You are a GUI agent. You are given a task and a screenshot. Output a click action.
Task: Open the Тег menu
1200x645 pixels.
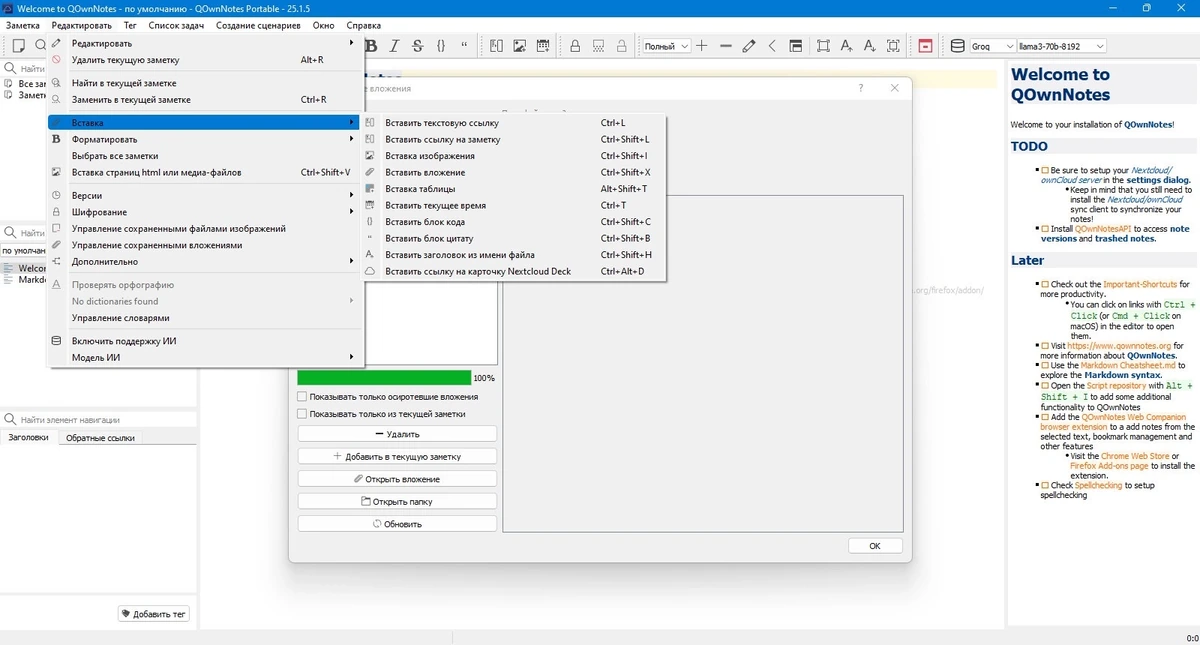point(130,25)
